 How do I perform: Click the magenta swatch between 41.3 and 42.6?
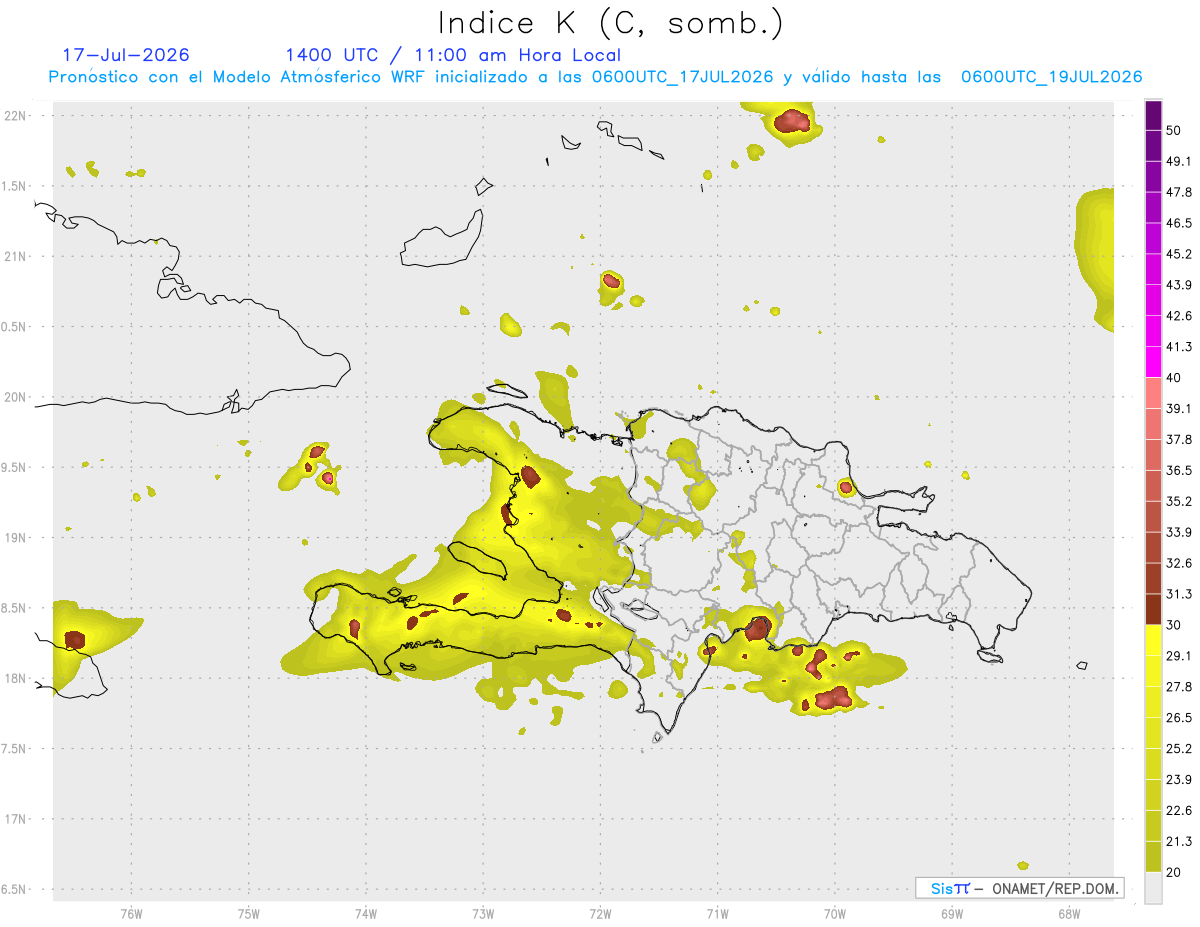click(x=1154, y=331)
